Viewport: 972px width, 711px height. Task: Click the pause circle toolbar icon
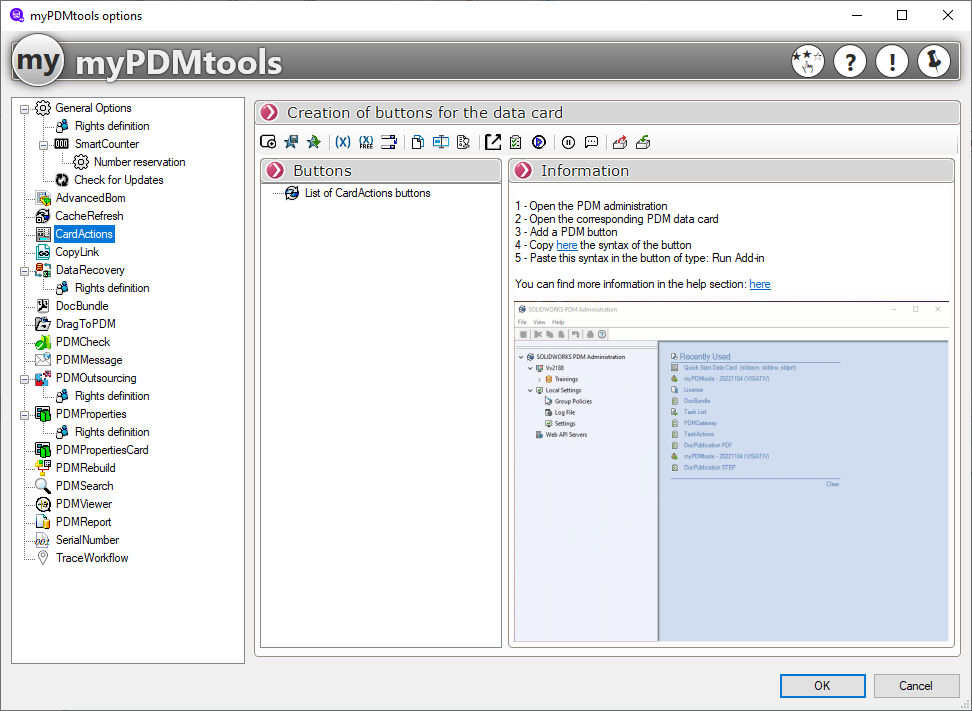pos(568,142)
